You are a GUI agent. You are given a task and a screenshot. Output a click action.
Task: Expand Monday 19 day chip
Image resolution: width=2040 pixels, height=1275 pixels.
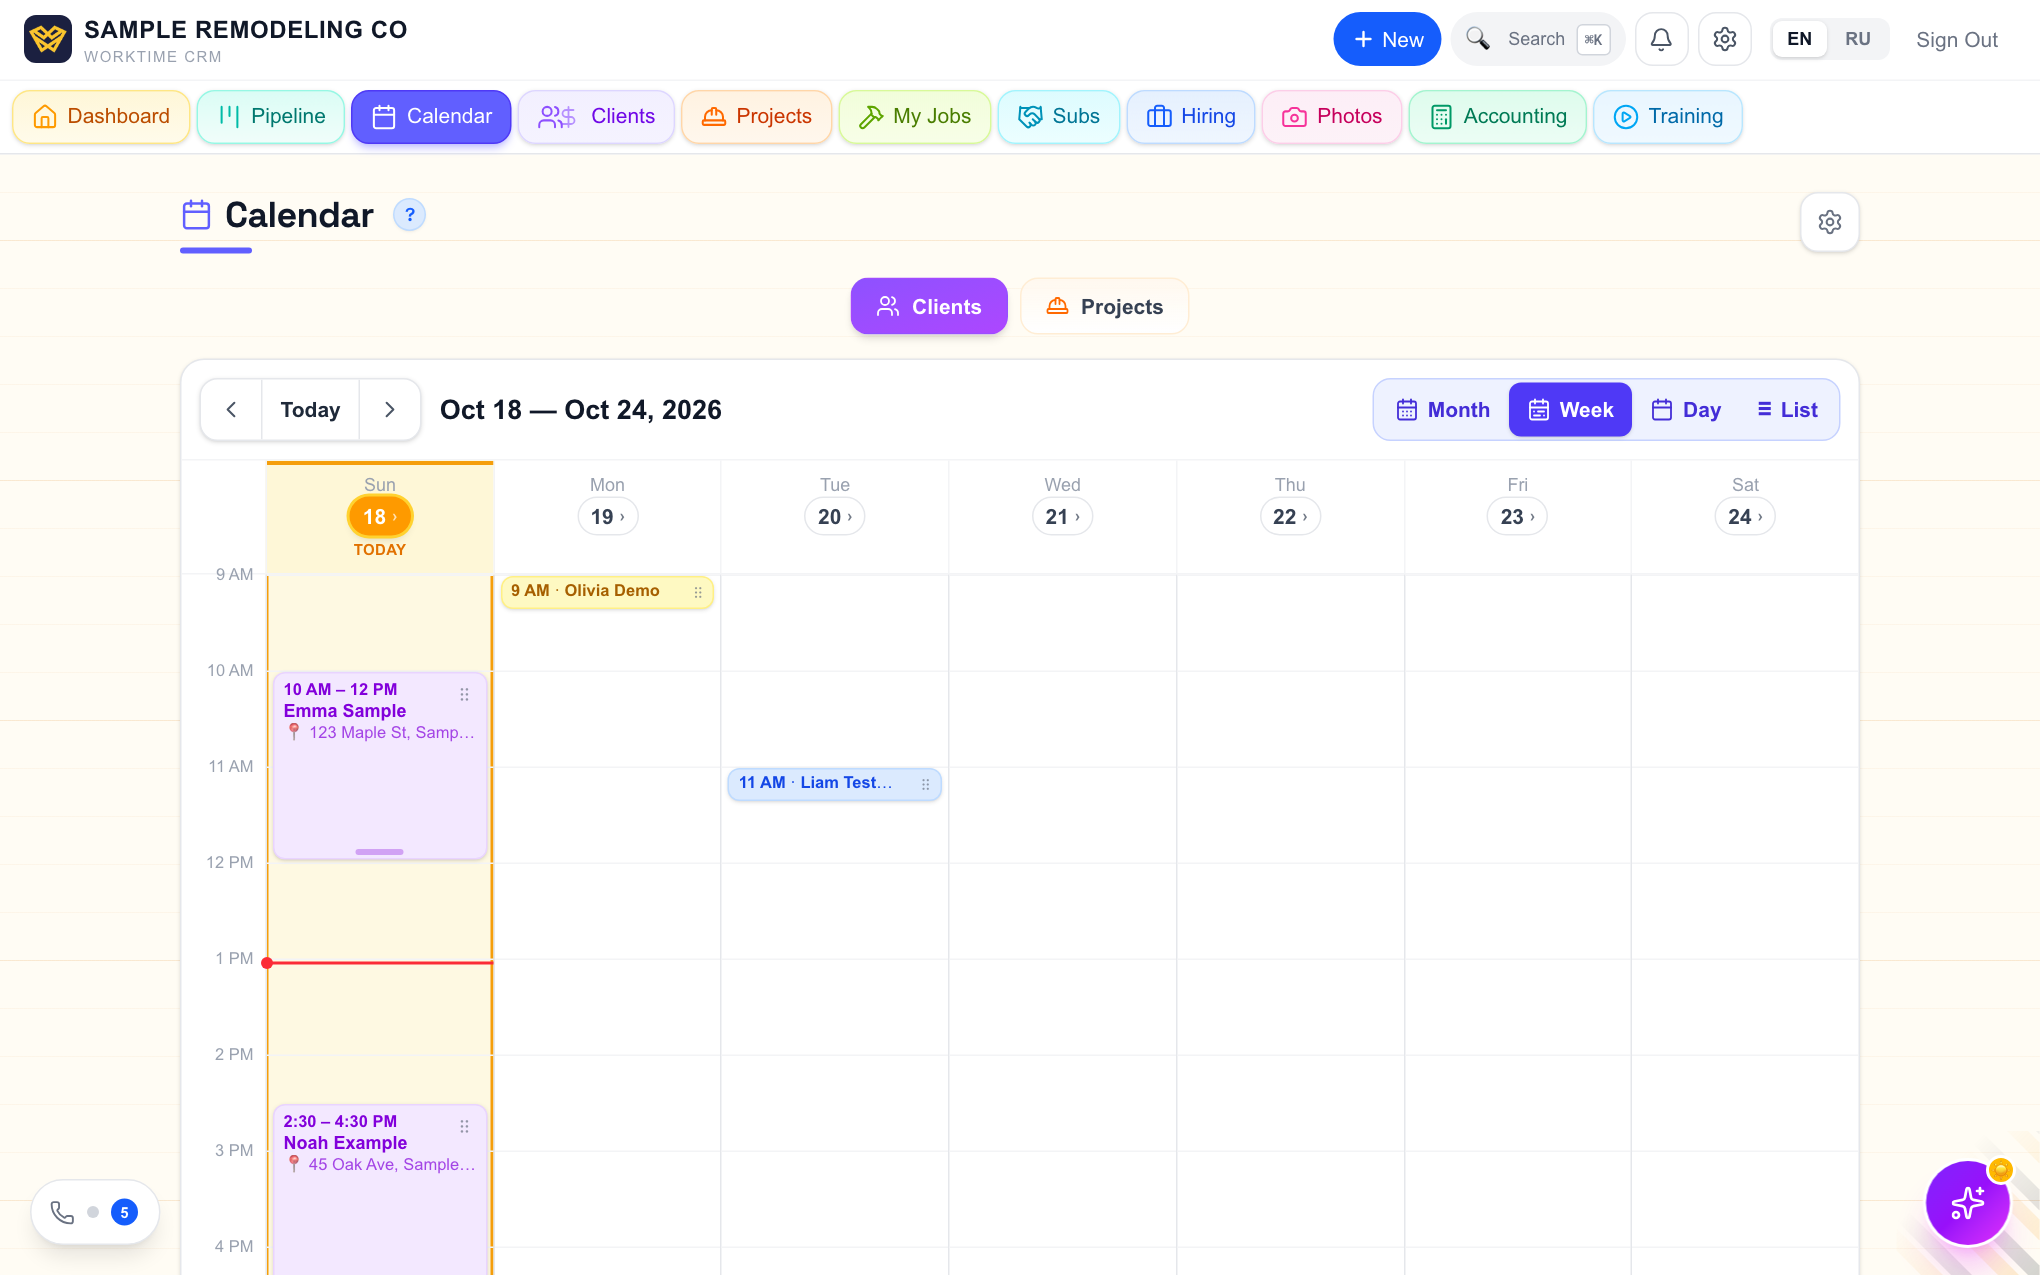(607, 517)
